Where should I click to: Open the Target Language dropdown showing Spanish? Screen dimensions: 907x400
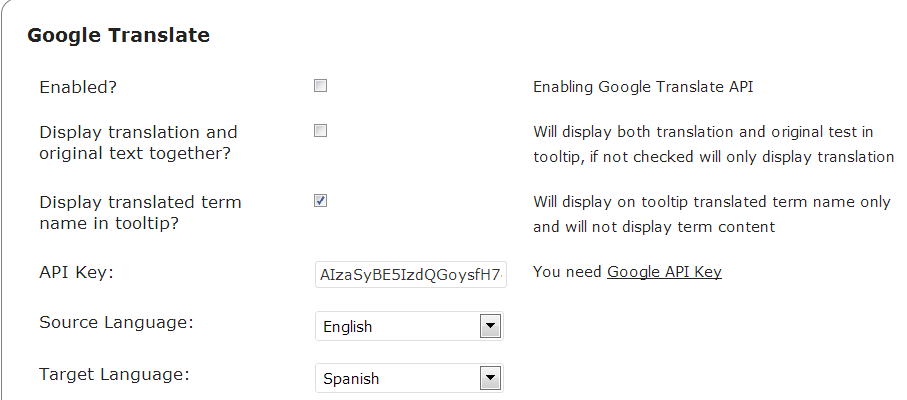pyautogui.click(x=400, y=379)
